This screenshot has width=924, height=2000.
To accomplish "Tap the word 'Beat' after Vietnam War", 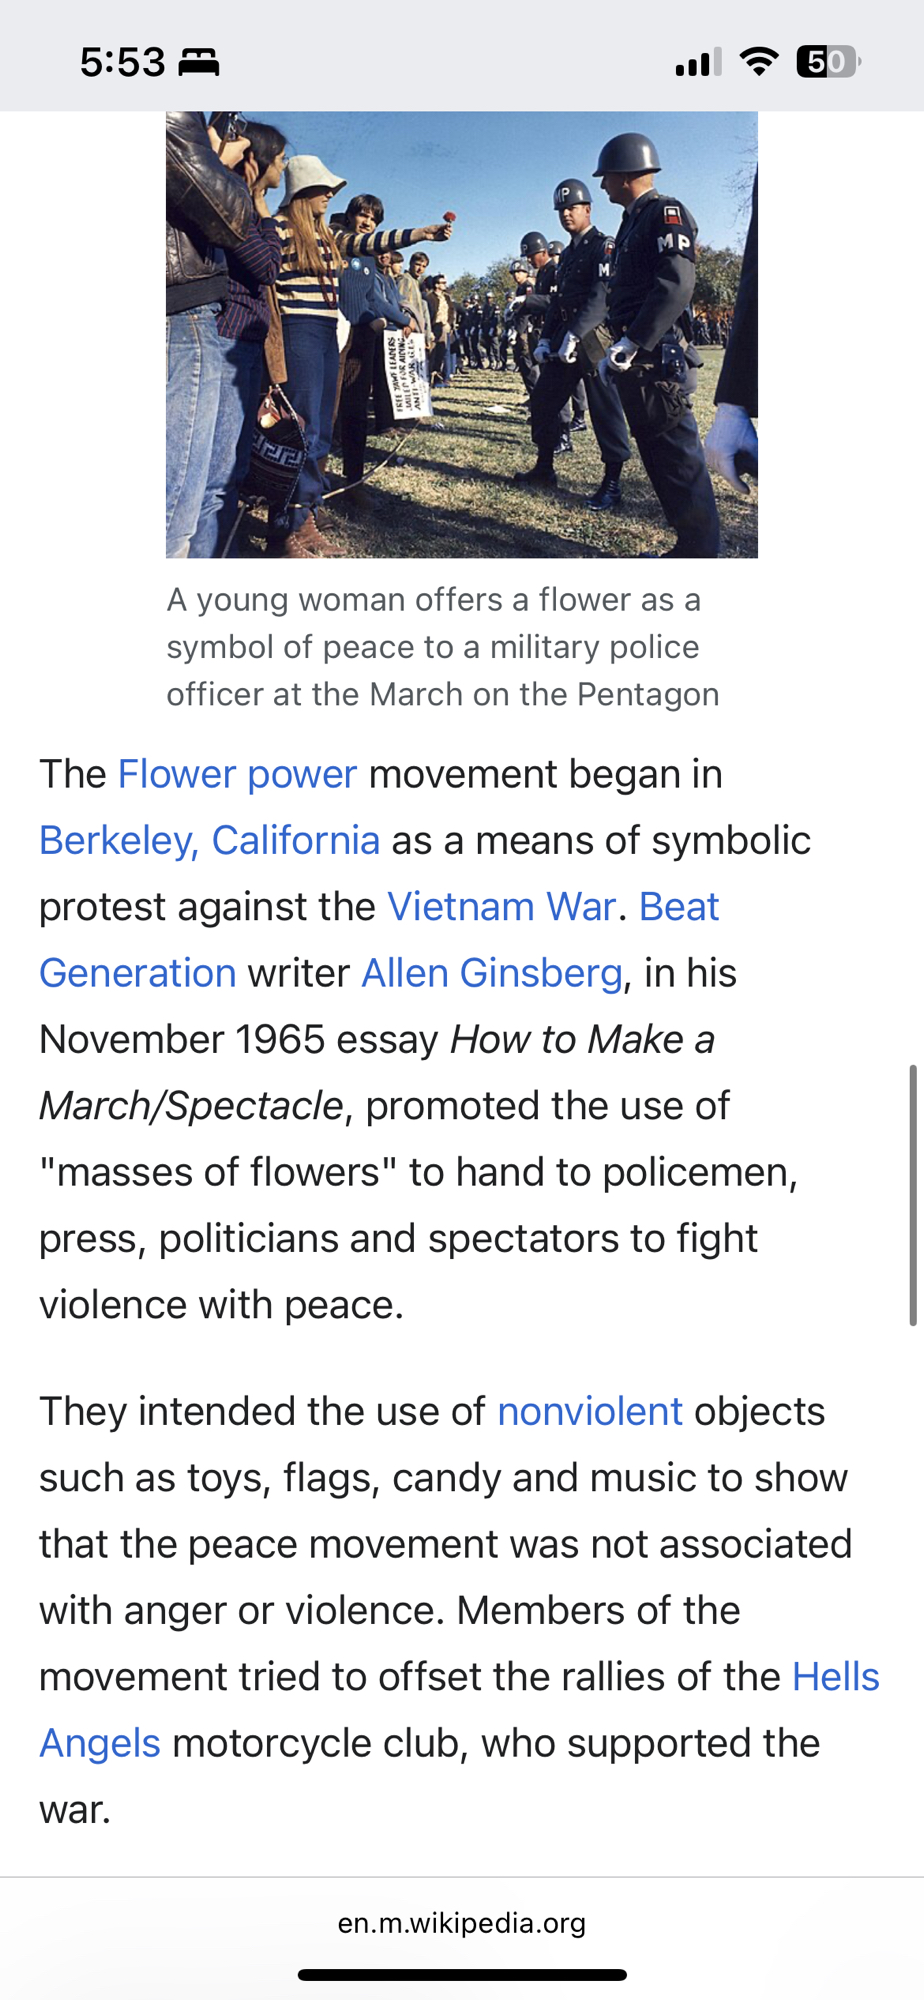I will click(x=679, y=906).
